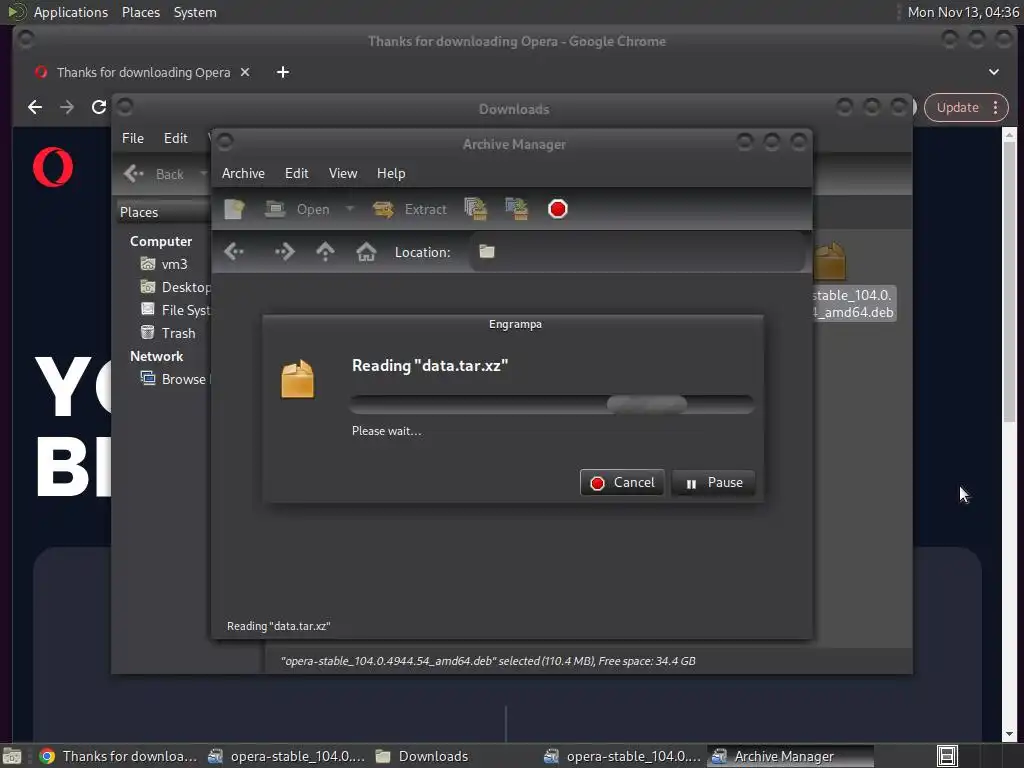
Task: Click the Chrome Update button
Action: [957, 107]
